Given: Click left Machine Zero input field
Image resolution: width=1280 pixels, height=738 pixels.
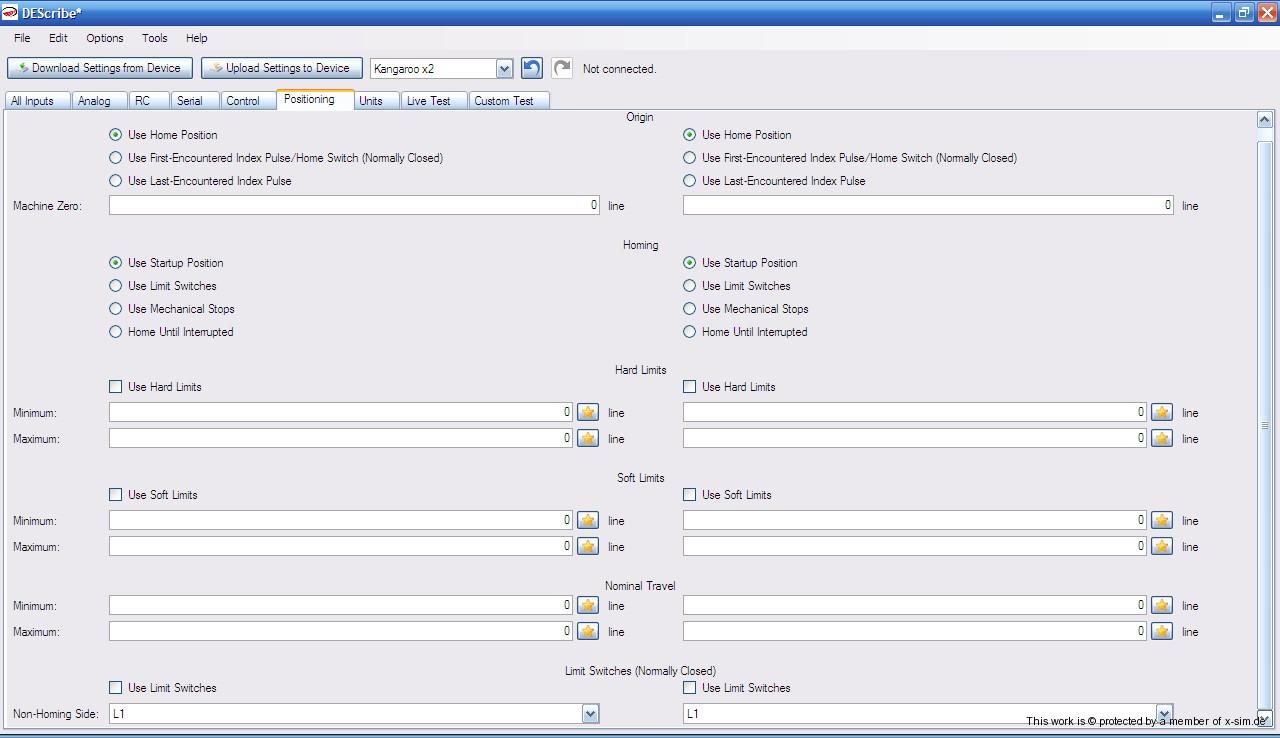Looking at the screenshot, I should [x=354, y=205].
